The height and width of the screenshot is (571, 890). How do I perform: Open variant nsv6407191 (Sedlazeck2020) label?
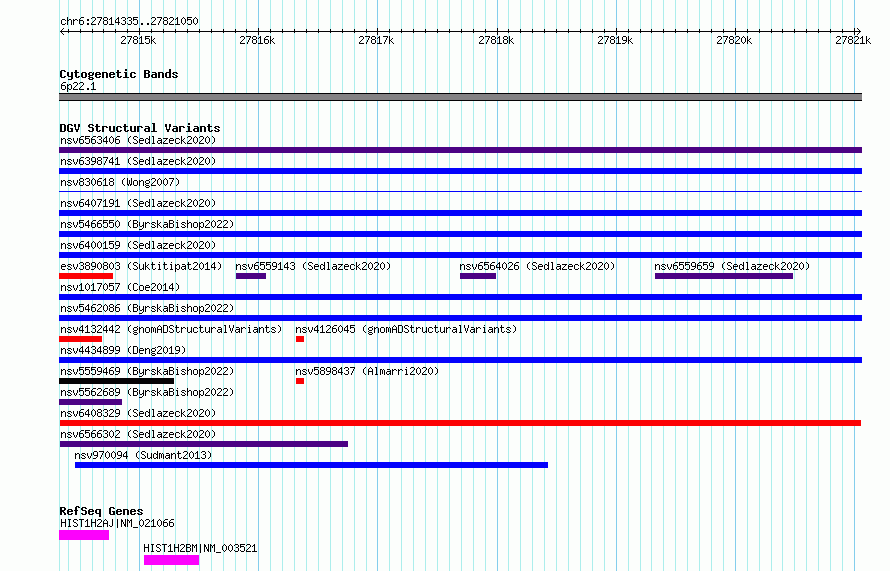click(x=138, y=203)
